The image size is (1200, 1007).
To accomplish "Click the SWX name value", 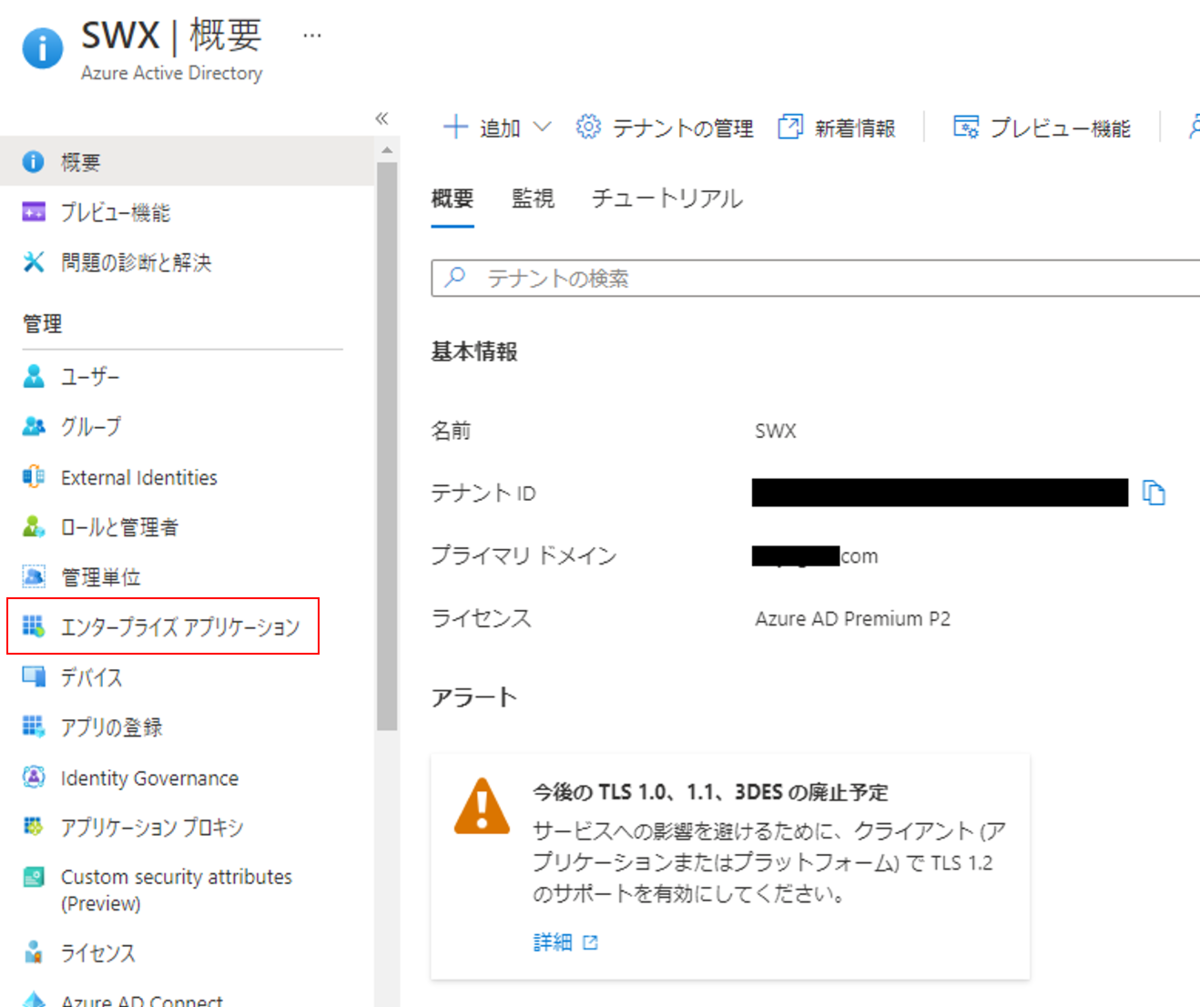I will coord(776,431).
